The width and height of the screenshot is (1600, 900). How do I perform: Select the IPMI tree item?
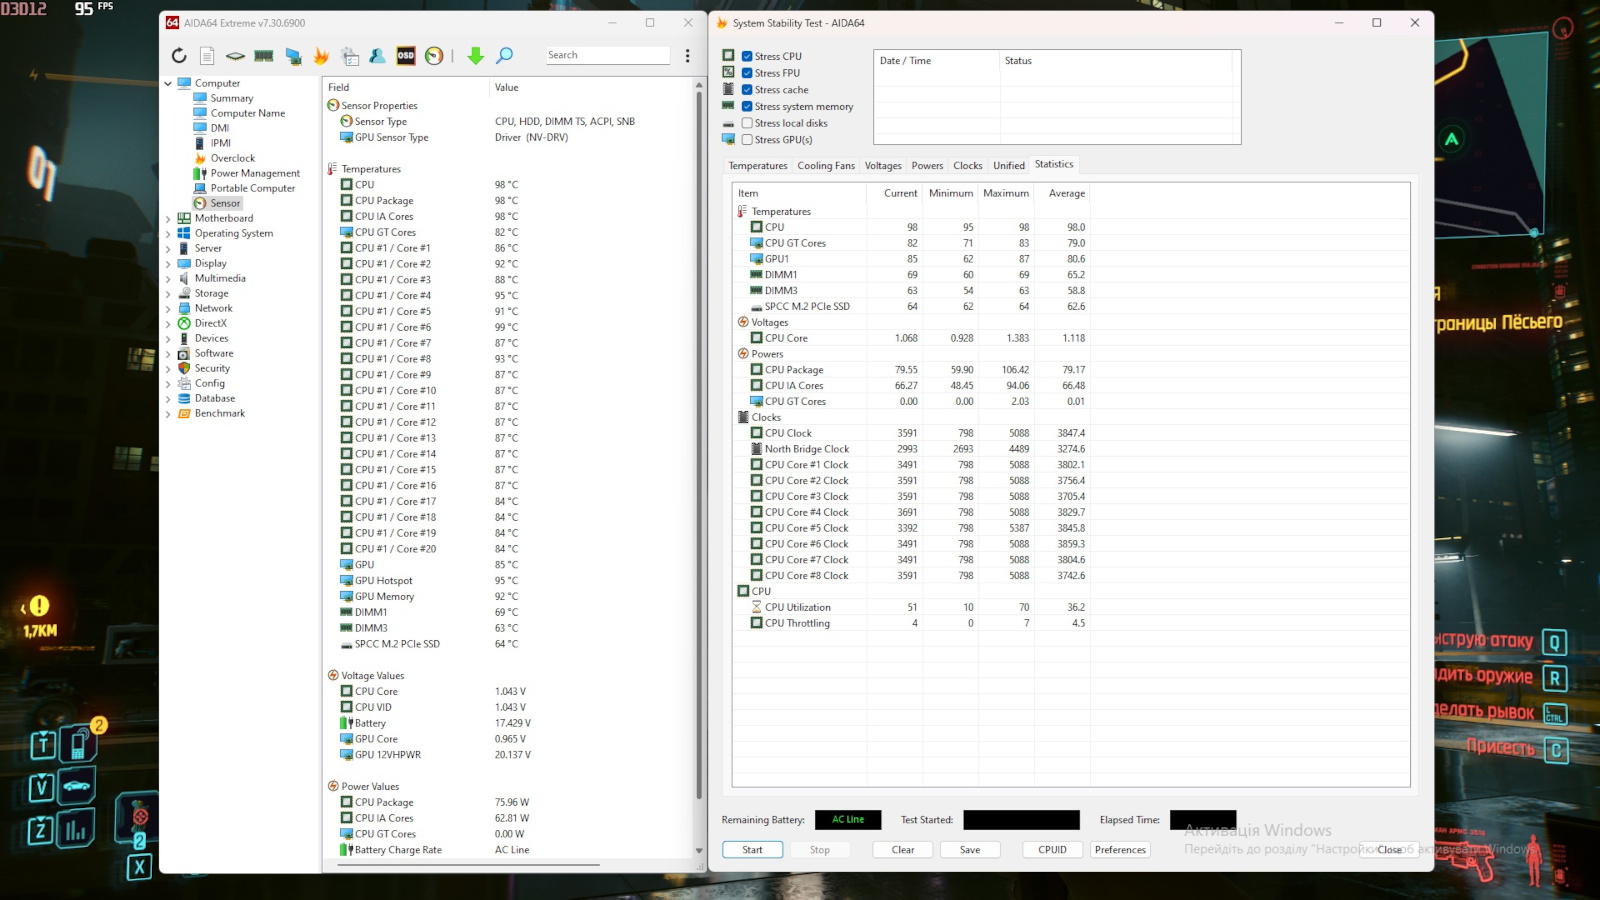coord(220,143)
